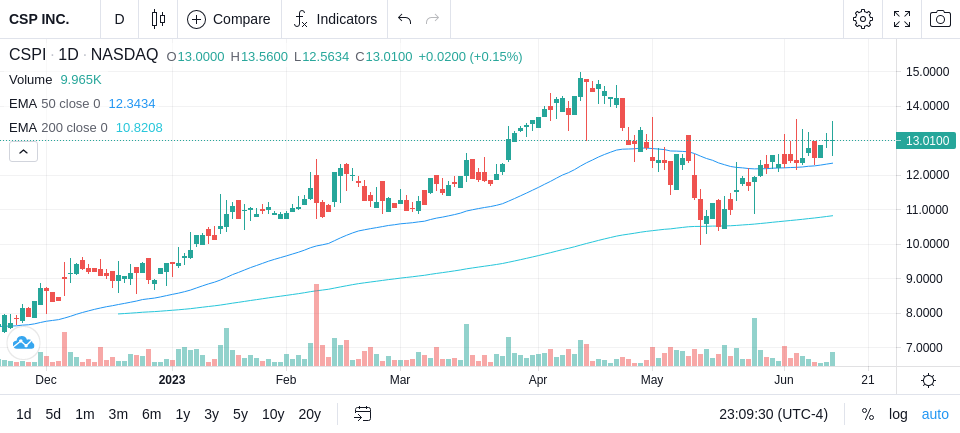Select the Volume indicator legend
960x433 pixels.
(x=31, y=80)
